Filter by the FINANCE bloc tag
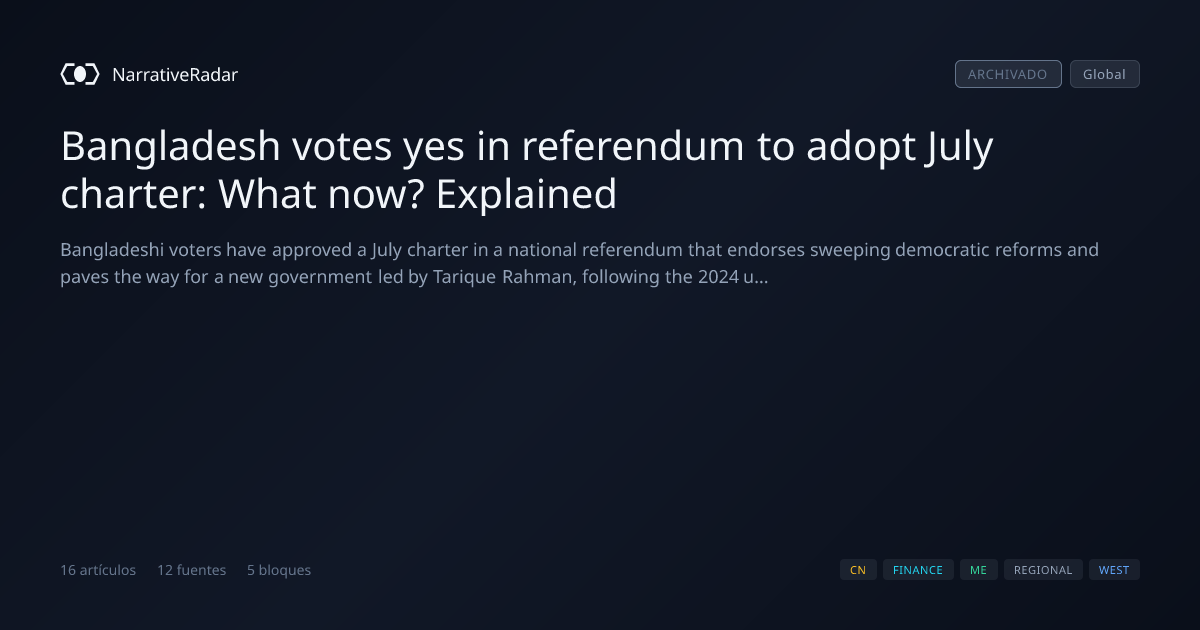Viewport: 1200px width, 630px height. click(x=918, y=570)
